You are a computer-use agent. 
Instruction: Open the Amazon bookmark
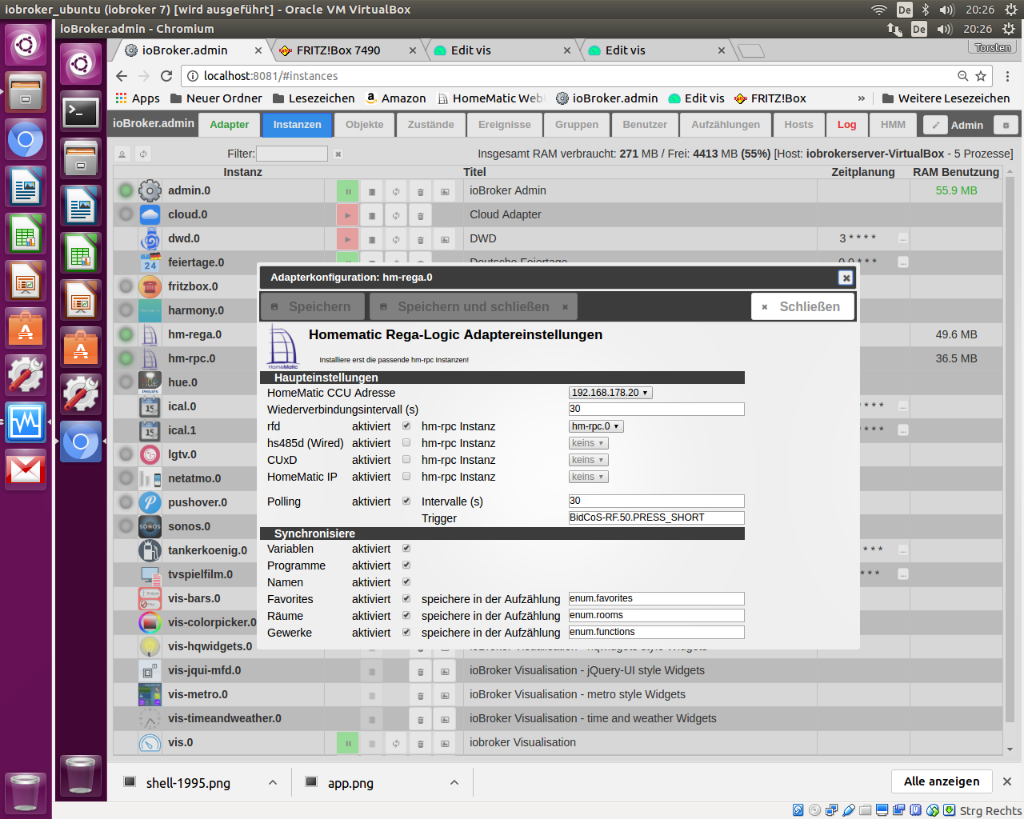tap(396, 99)
